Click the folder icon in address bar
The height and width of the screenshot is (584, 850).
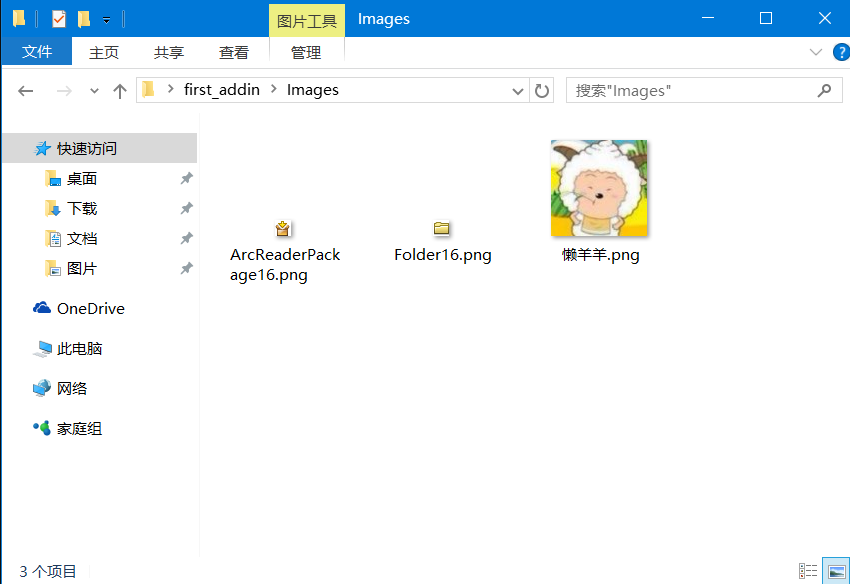[149, 89]
